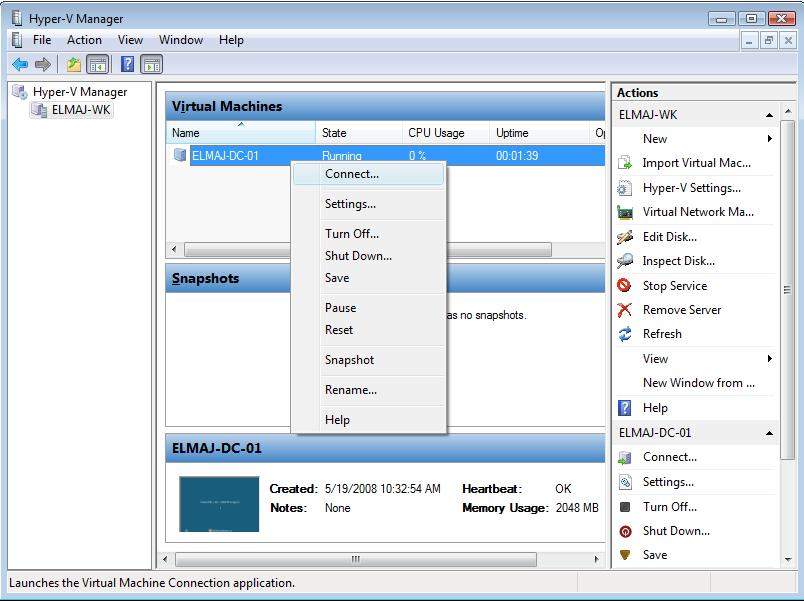
Task: Sort virtual machines by Uptime column
Action: [540, 133]
